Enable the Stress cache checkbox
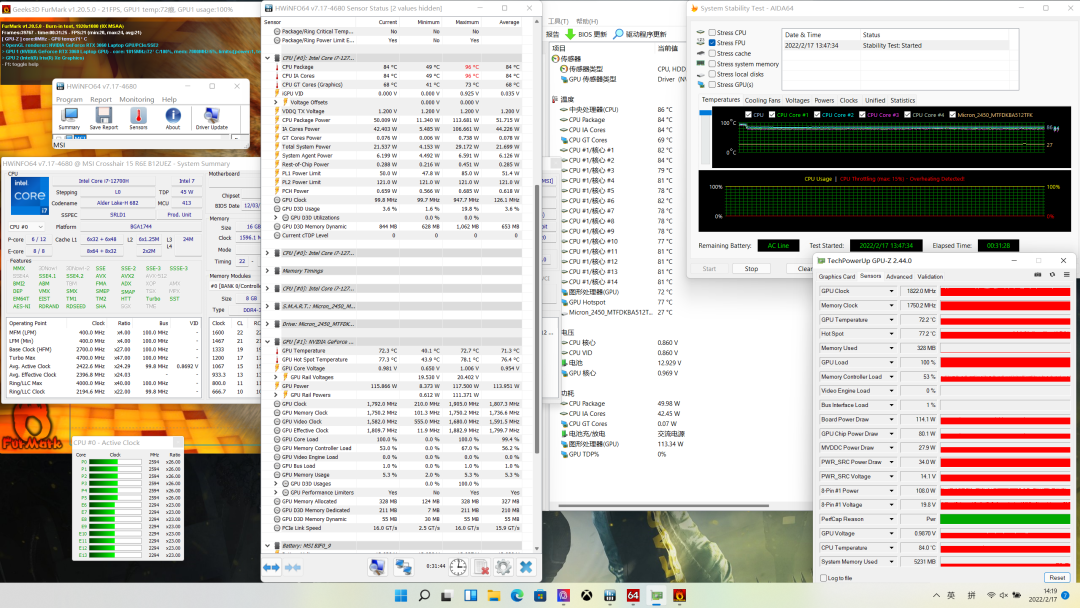This screenshot has height=608, width=1080. (x=712, y=53)
